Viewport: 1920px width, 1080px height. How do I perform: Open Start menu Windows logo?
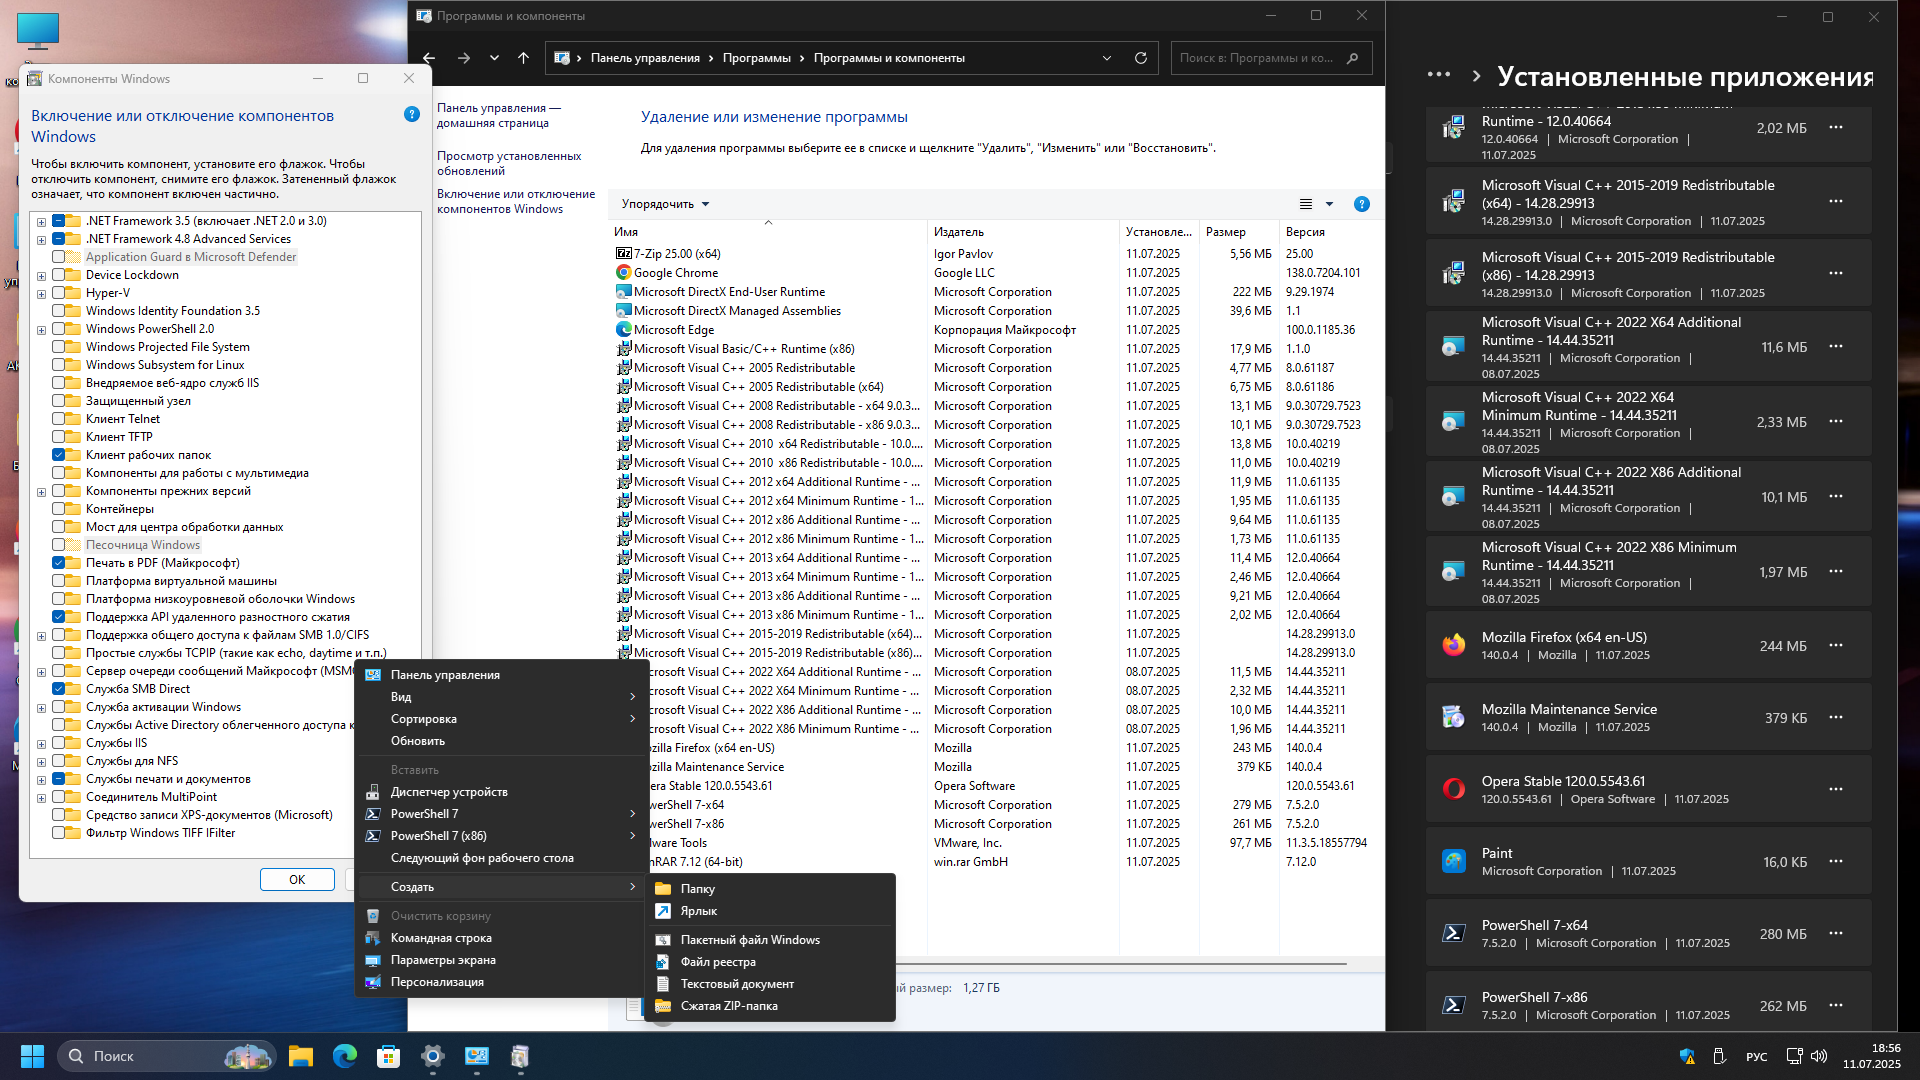click(x=32, y=1056)
